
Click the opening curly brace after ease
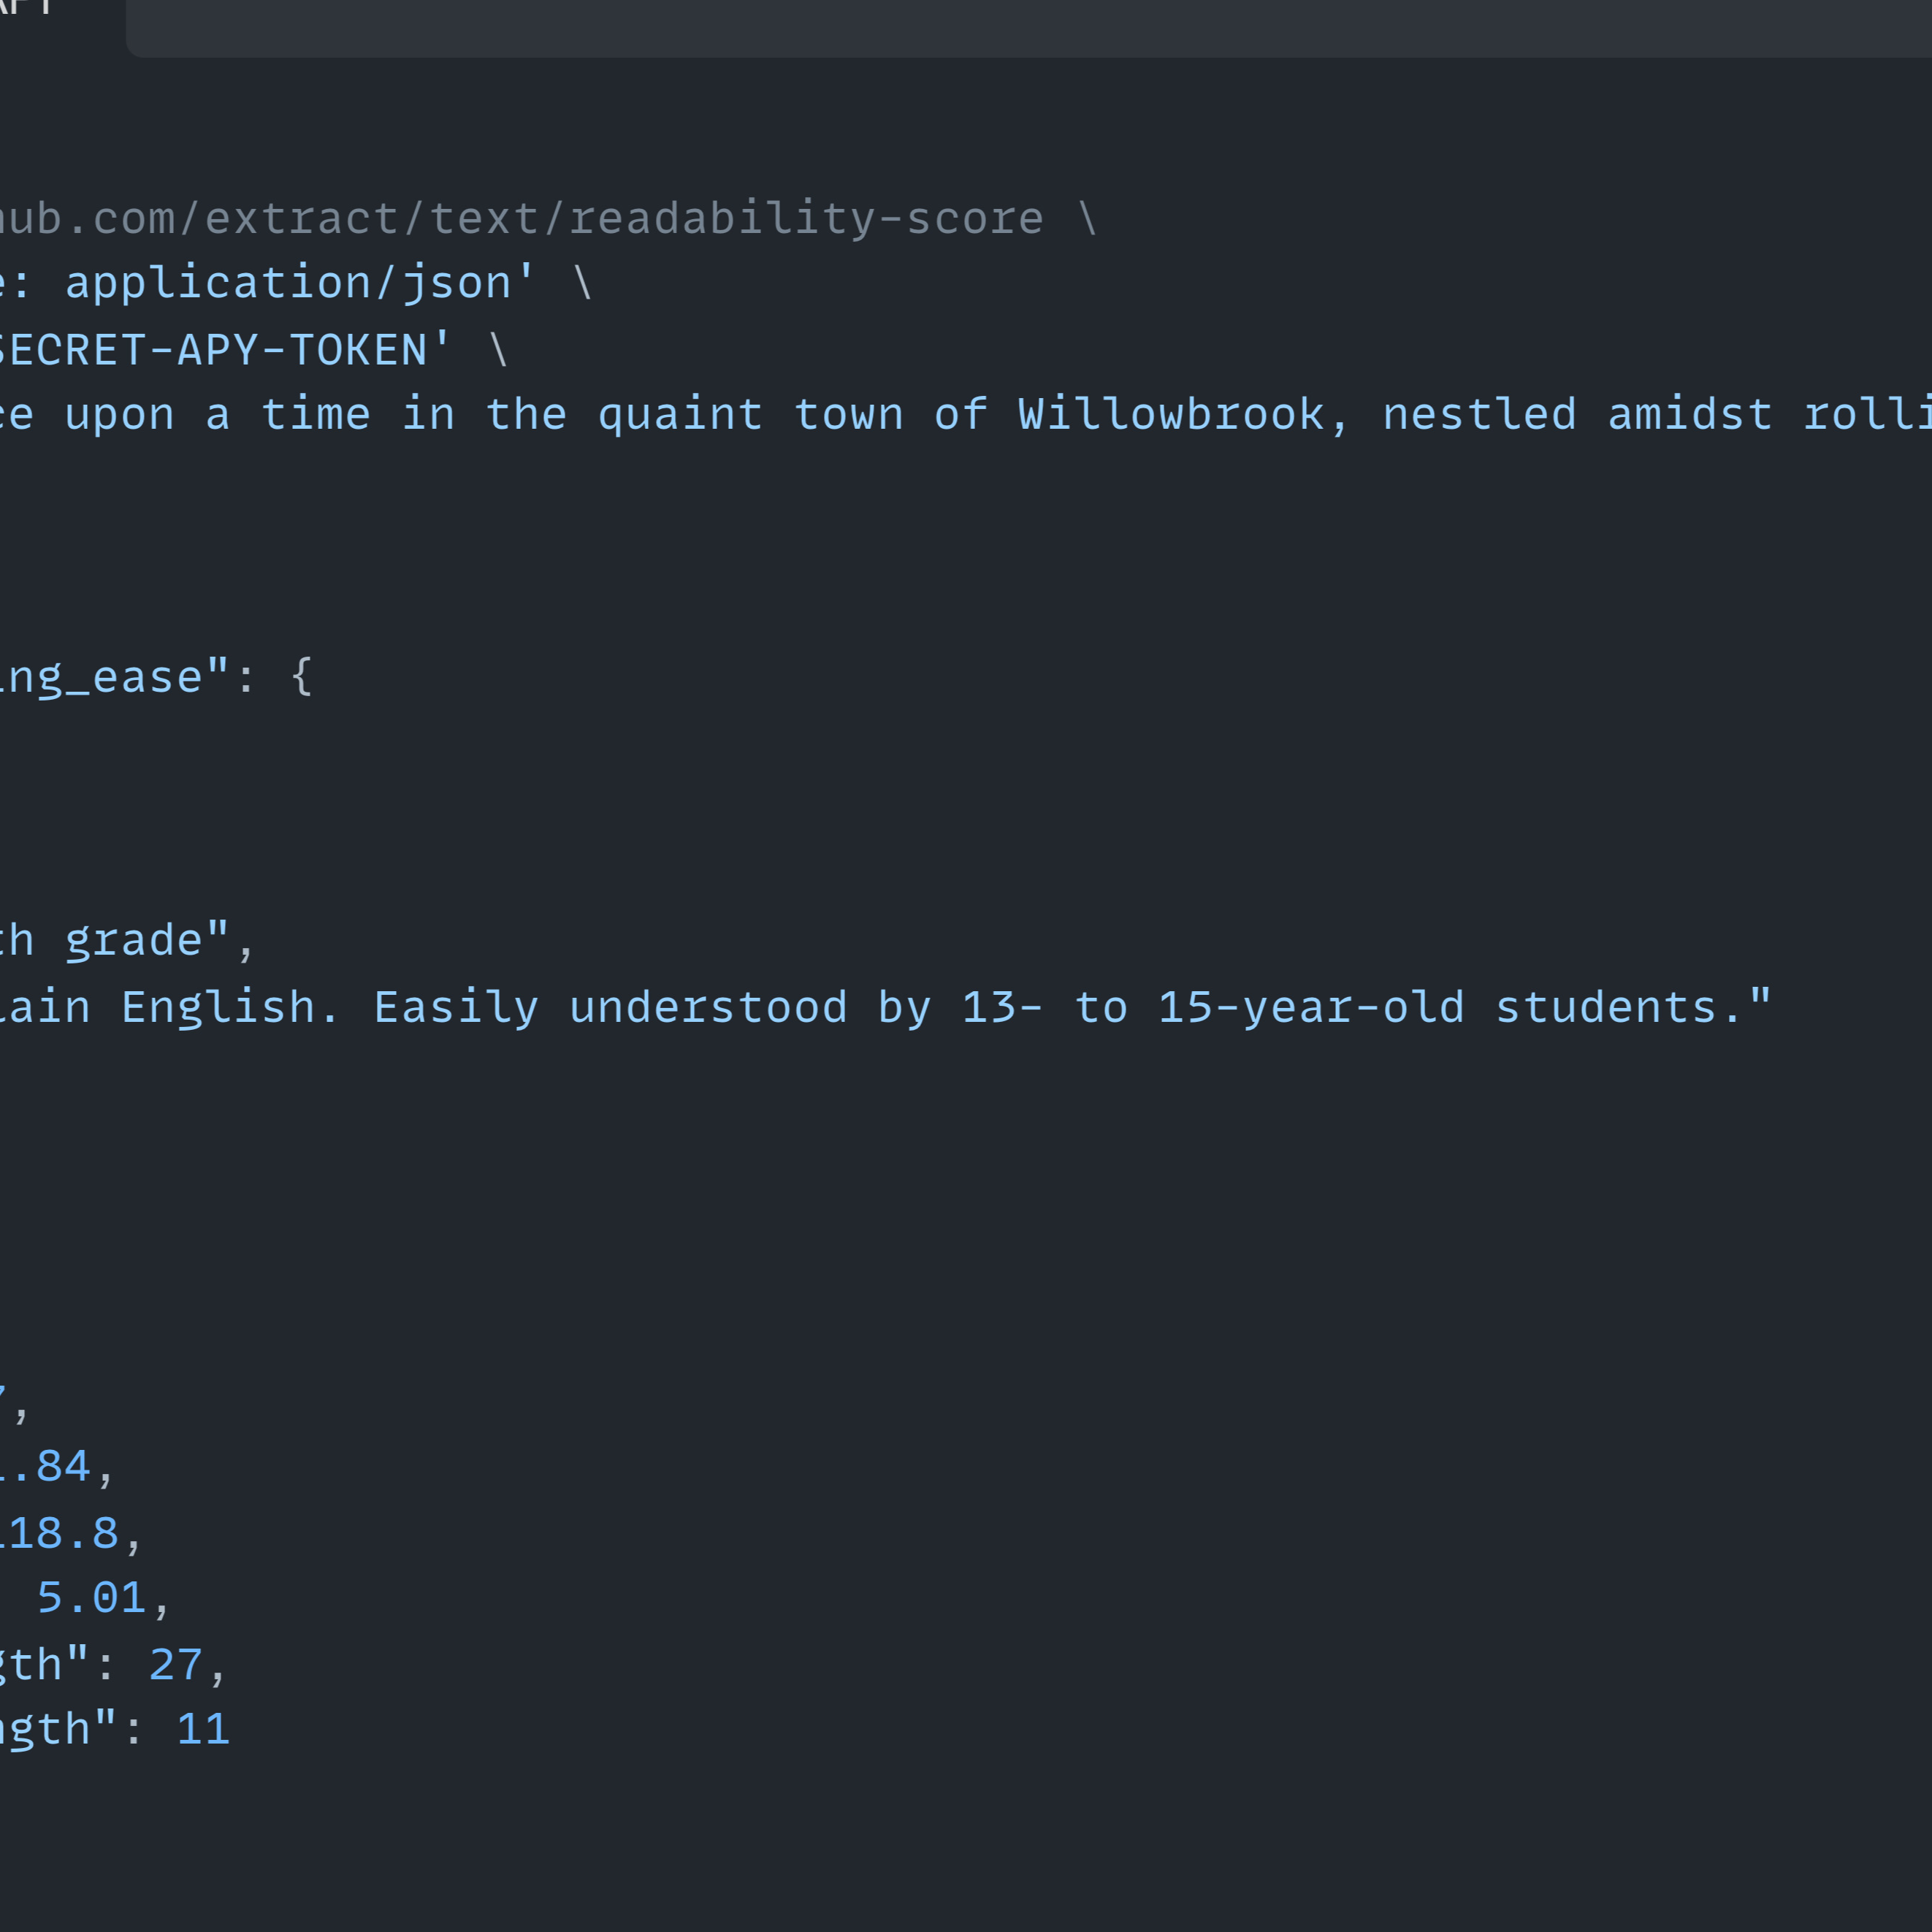pos(302,677)
